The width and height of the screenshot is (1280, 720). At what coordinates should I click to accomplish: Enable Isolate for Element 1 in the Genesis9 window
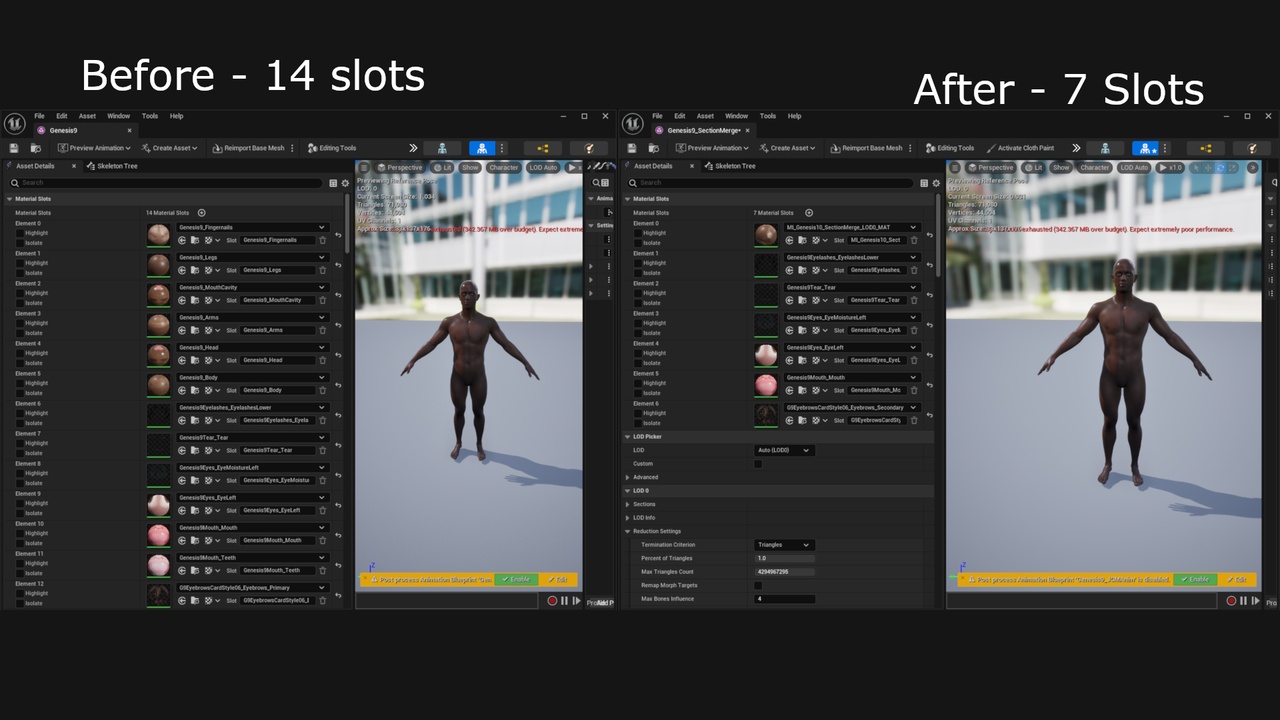coord(20,273)
